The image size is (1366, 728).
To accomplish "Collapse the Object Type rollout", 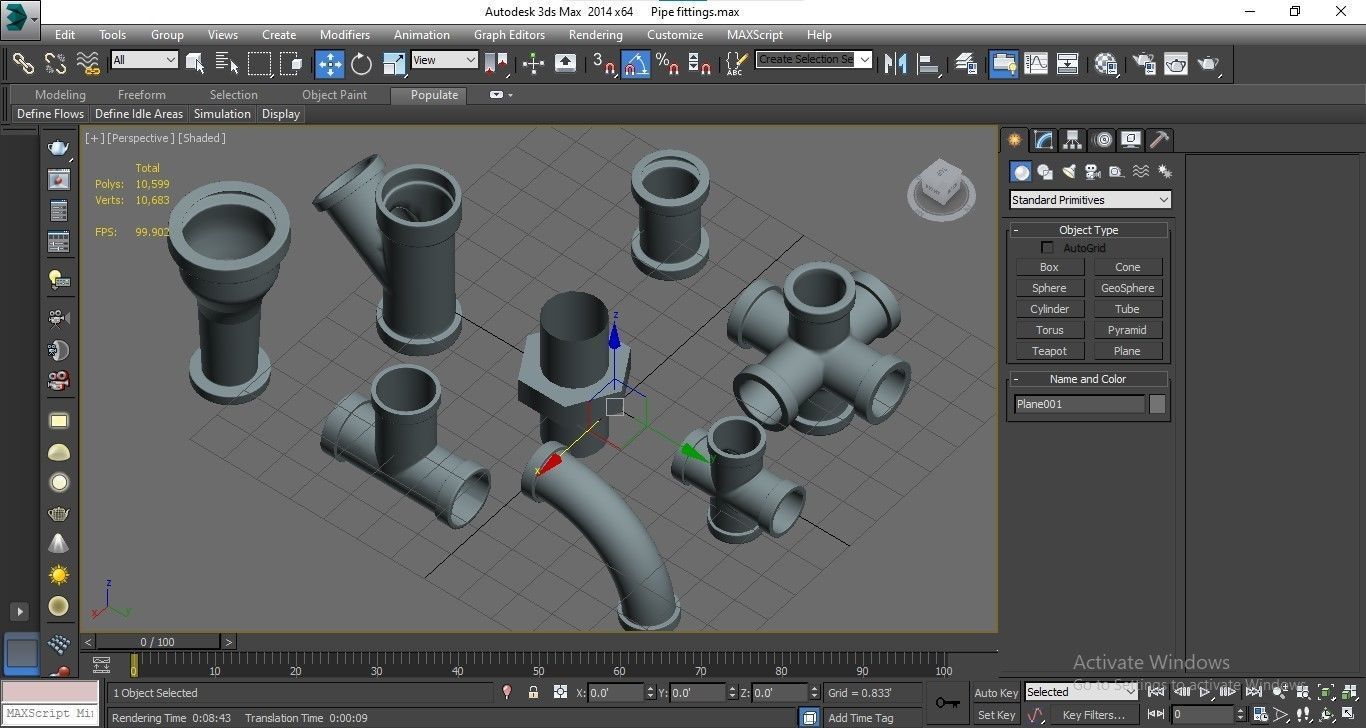I will (x=1088, y=230).
